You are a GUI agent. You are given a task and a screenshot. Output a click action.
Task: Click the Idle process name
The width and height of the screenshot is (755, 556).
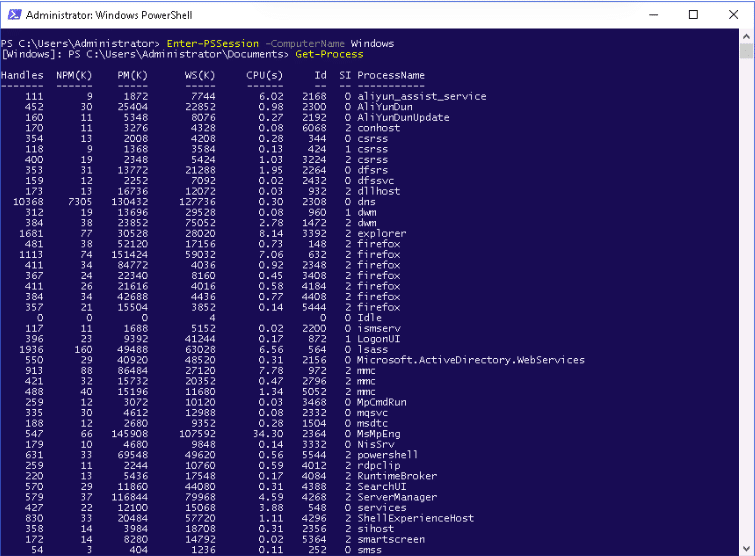[x=369, y=318]
